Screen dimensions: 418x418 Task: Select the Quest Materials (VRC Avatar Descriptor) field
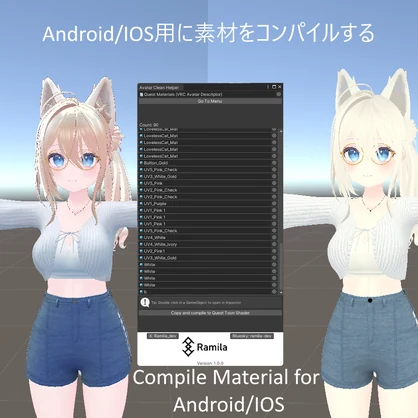(210, 94)
